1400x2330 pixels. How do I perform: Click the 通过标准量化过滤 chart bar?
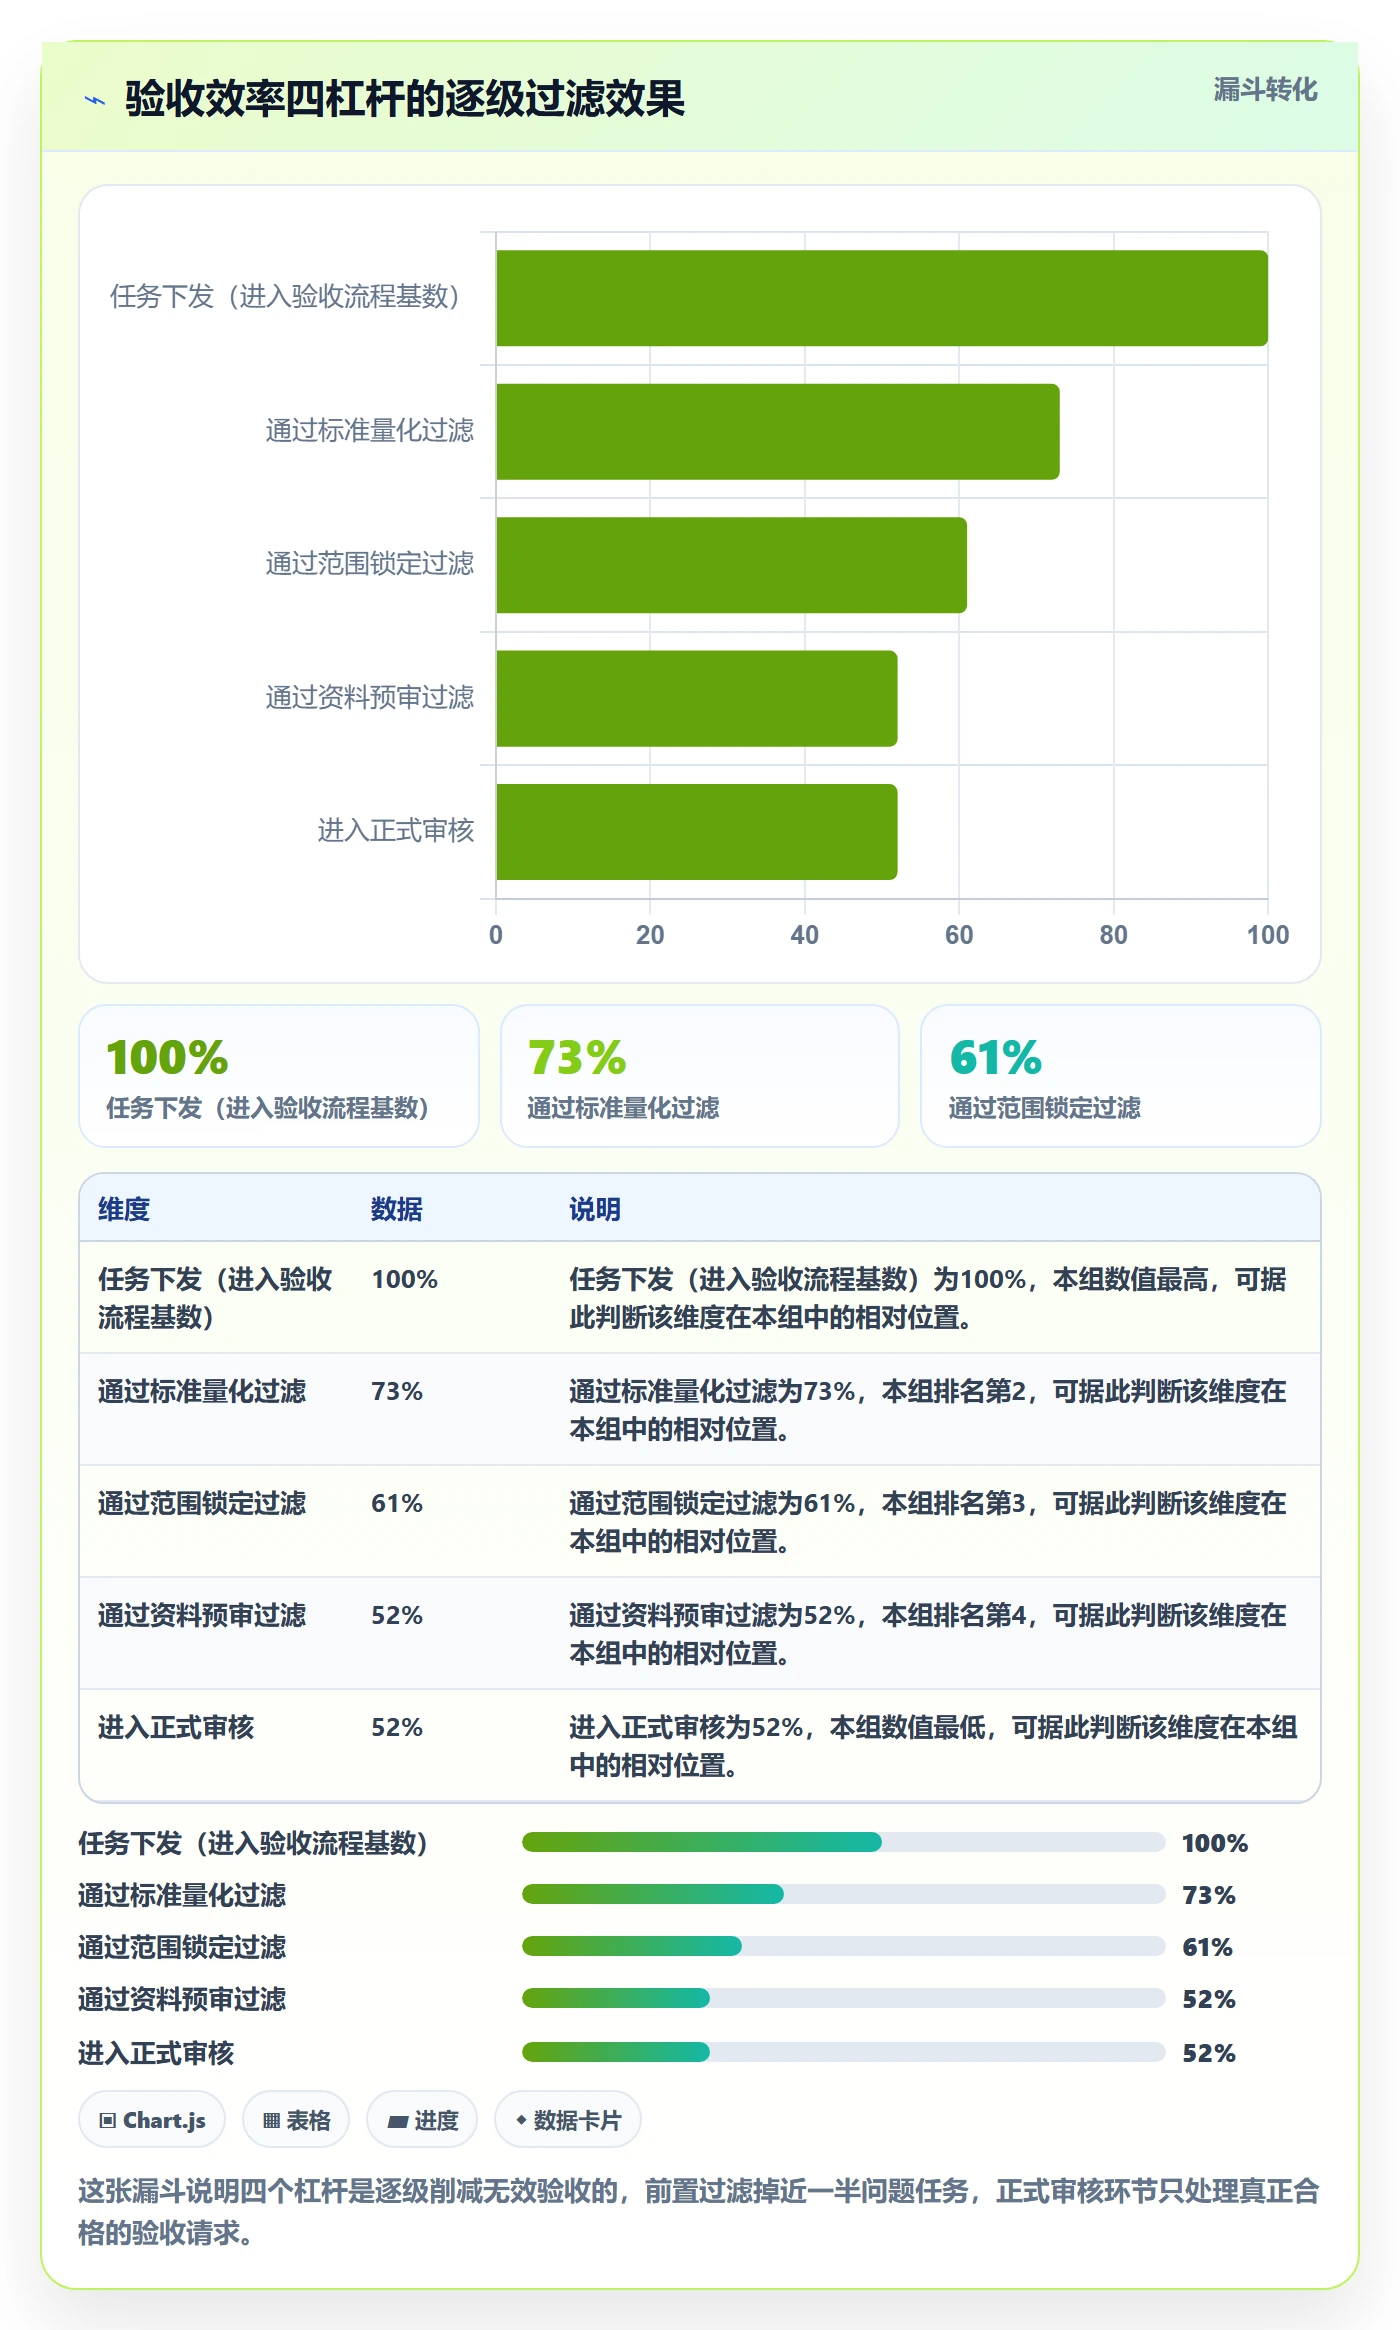pos(778,432)
